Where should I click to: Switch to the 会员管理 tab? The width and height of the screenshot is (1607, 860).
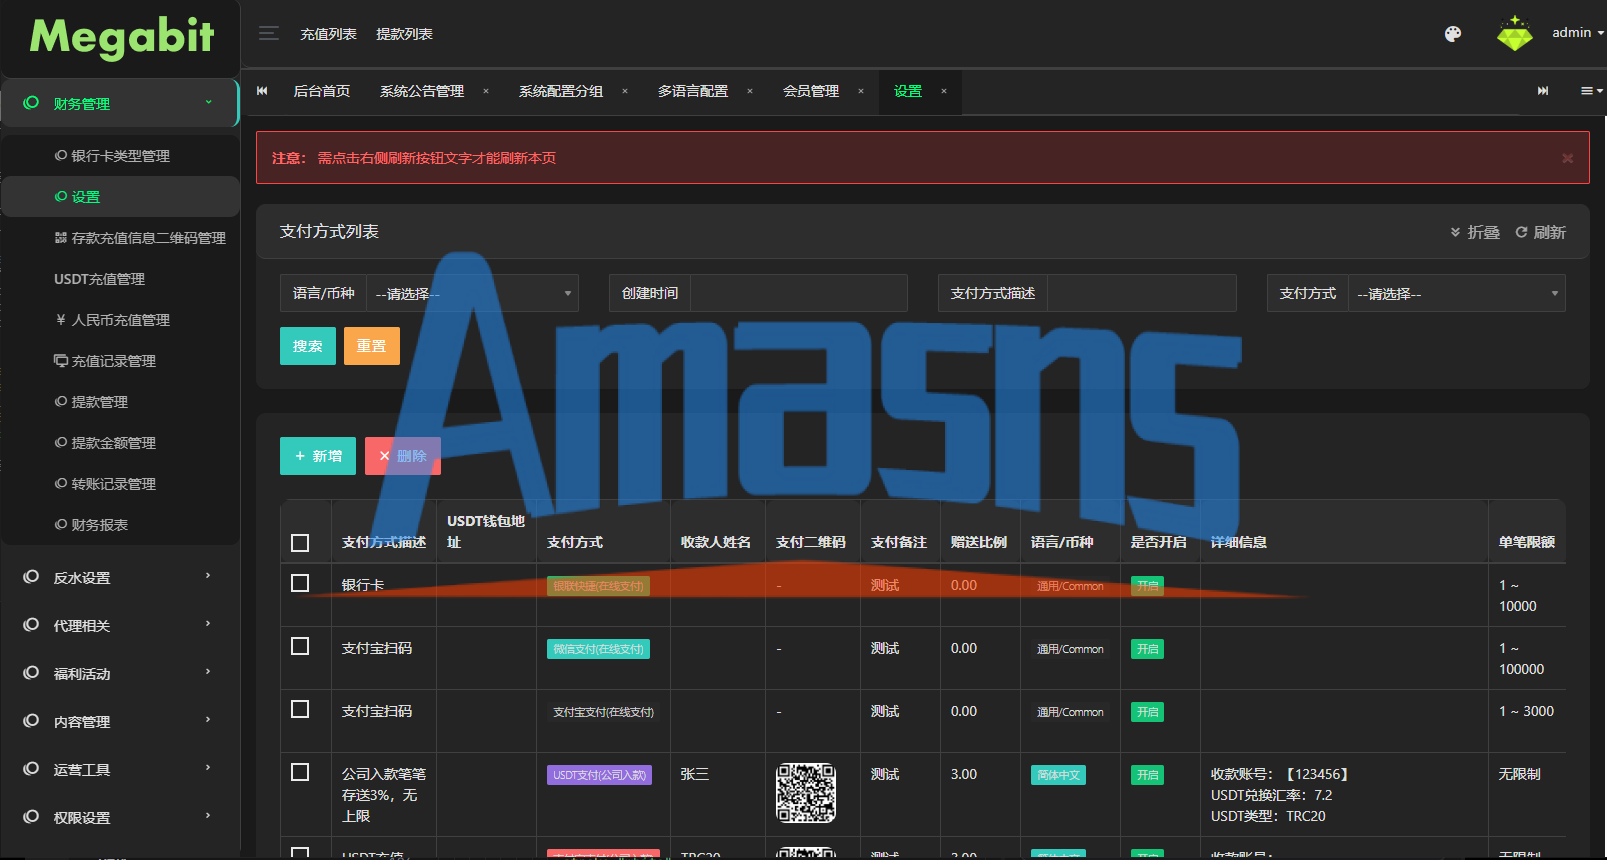click(x=811, y=91)
